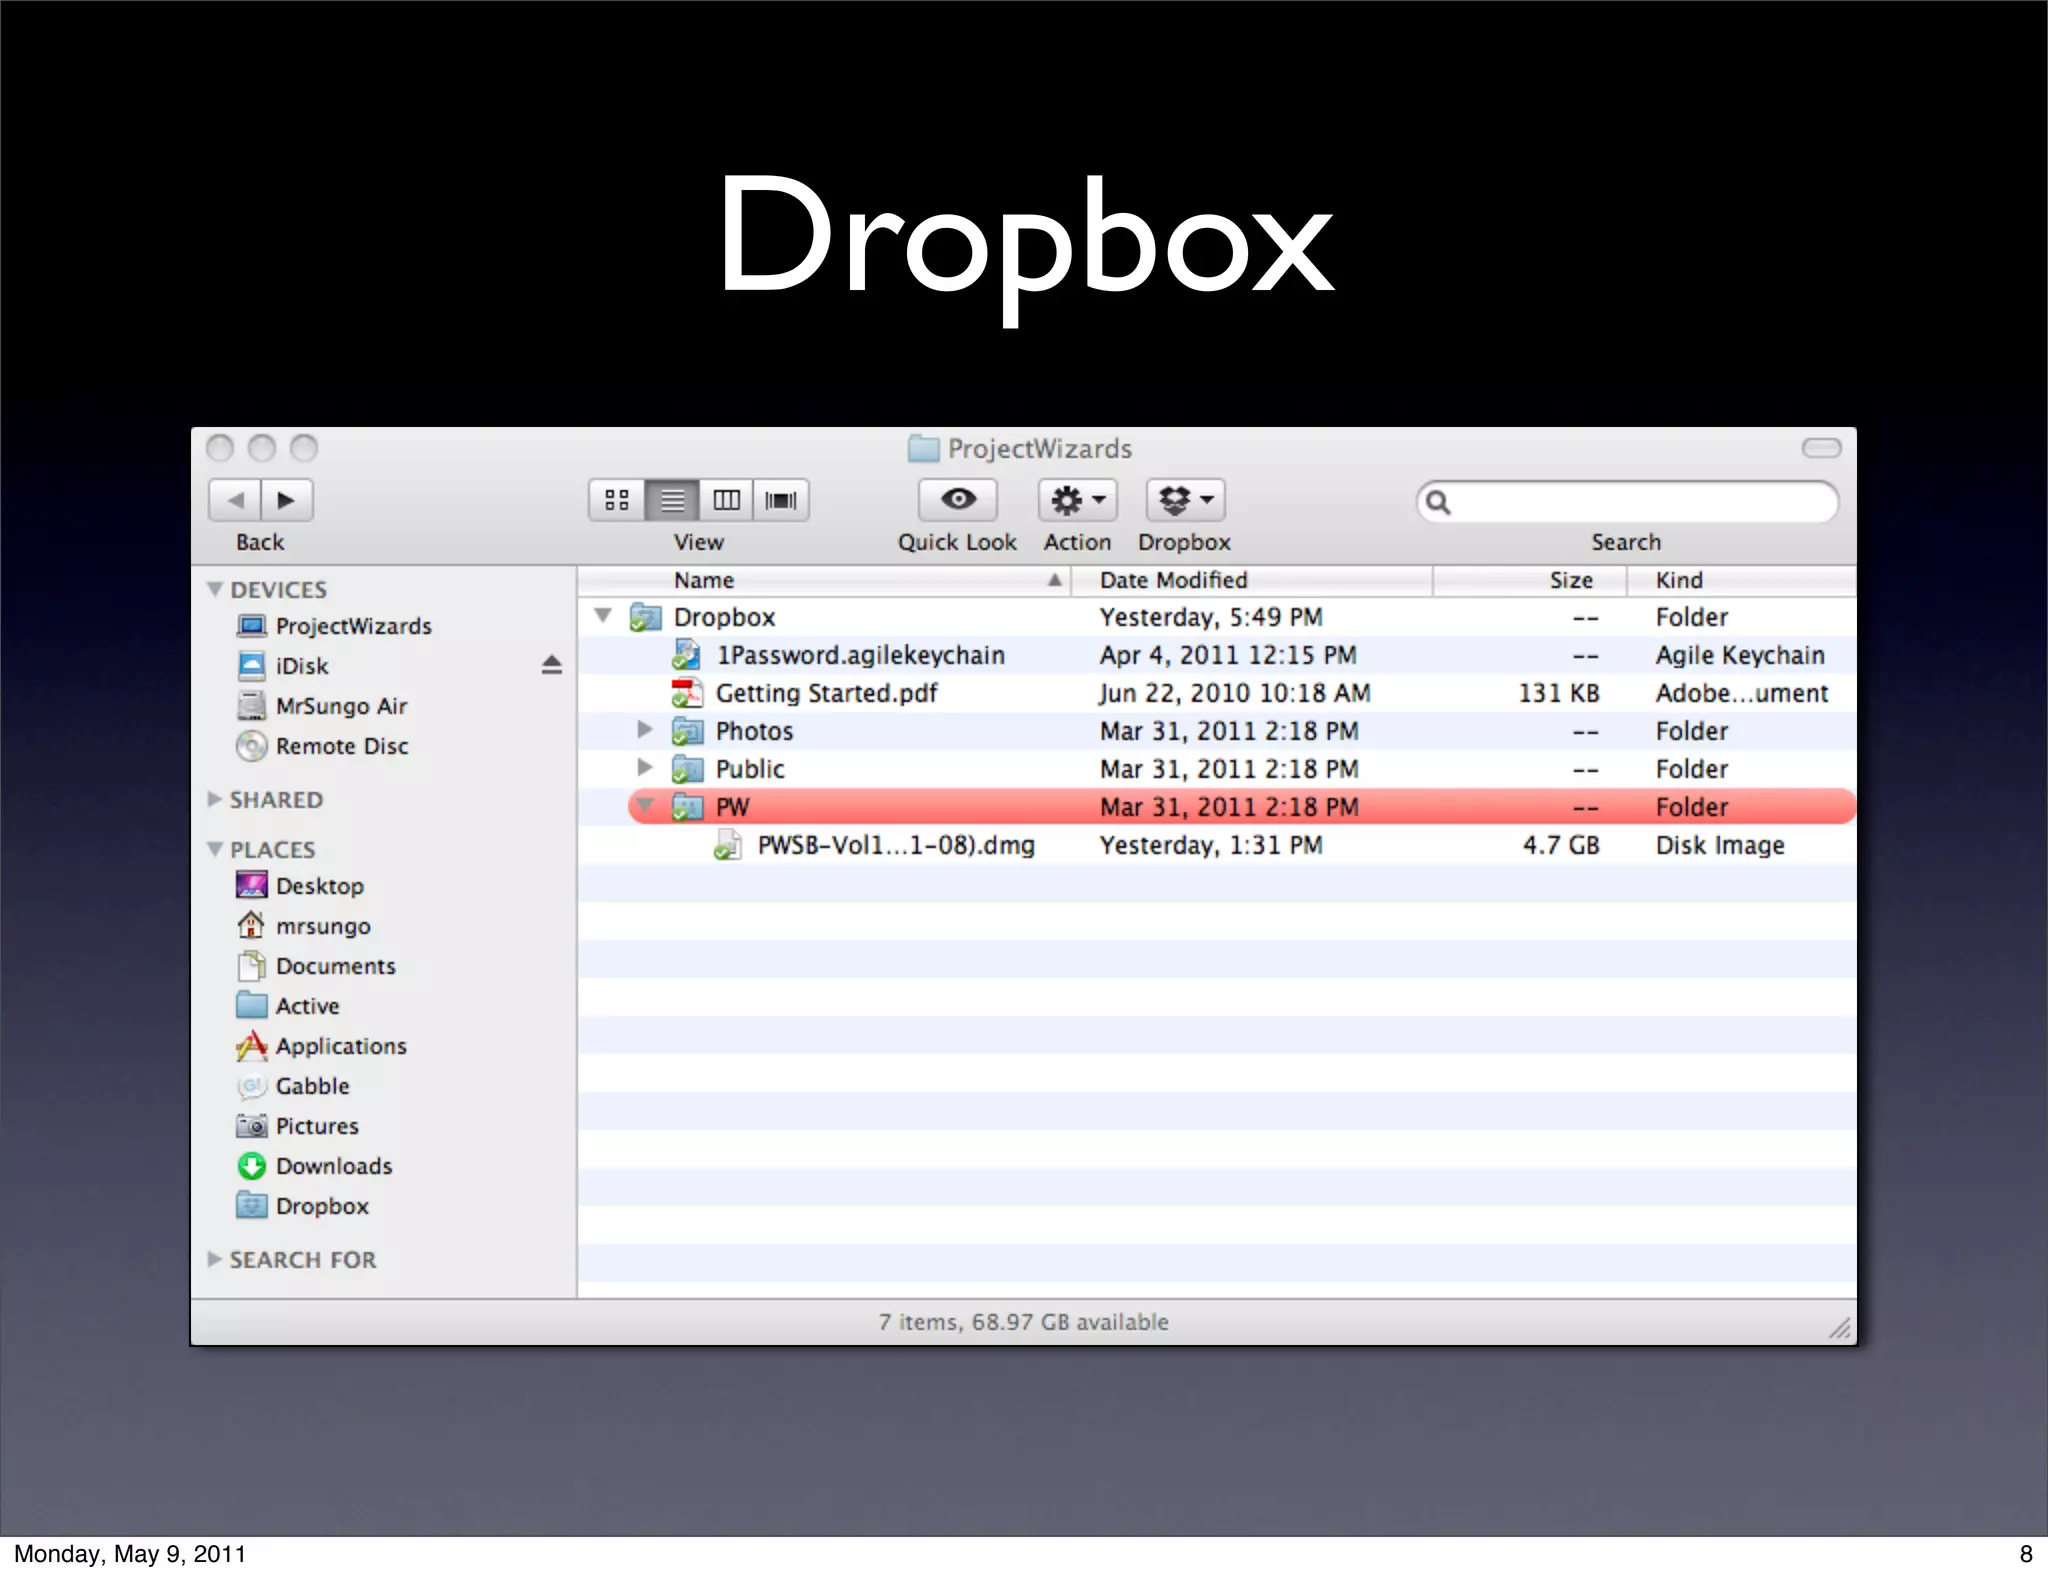Open the mrsungo home folder icon
The width and height of the screenshot is (2048, 1576).
pos(251,926)
